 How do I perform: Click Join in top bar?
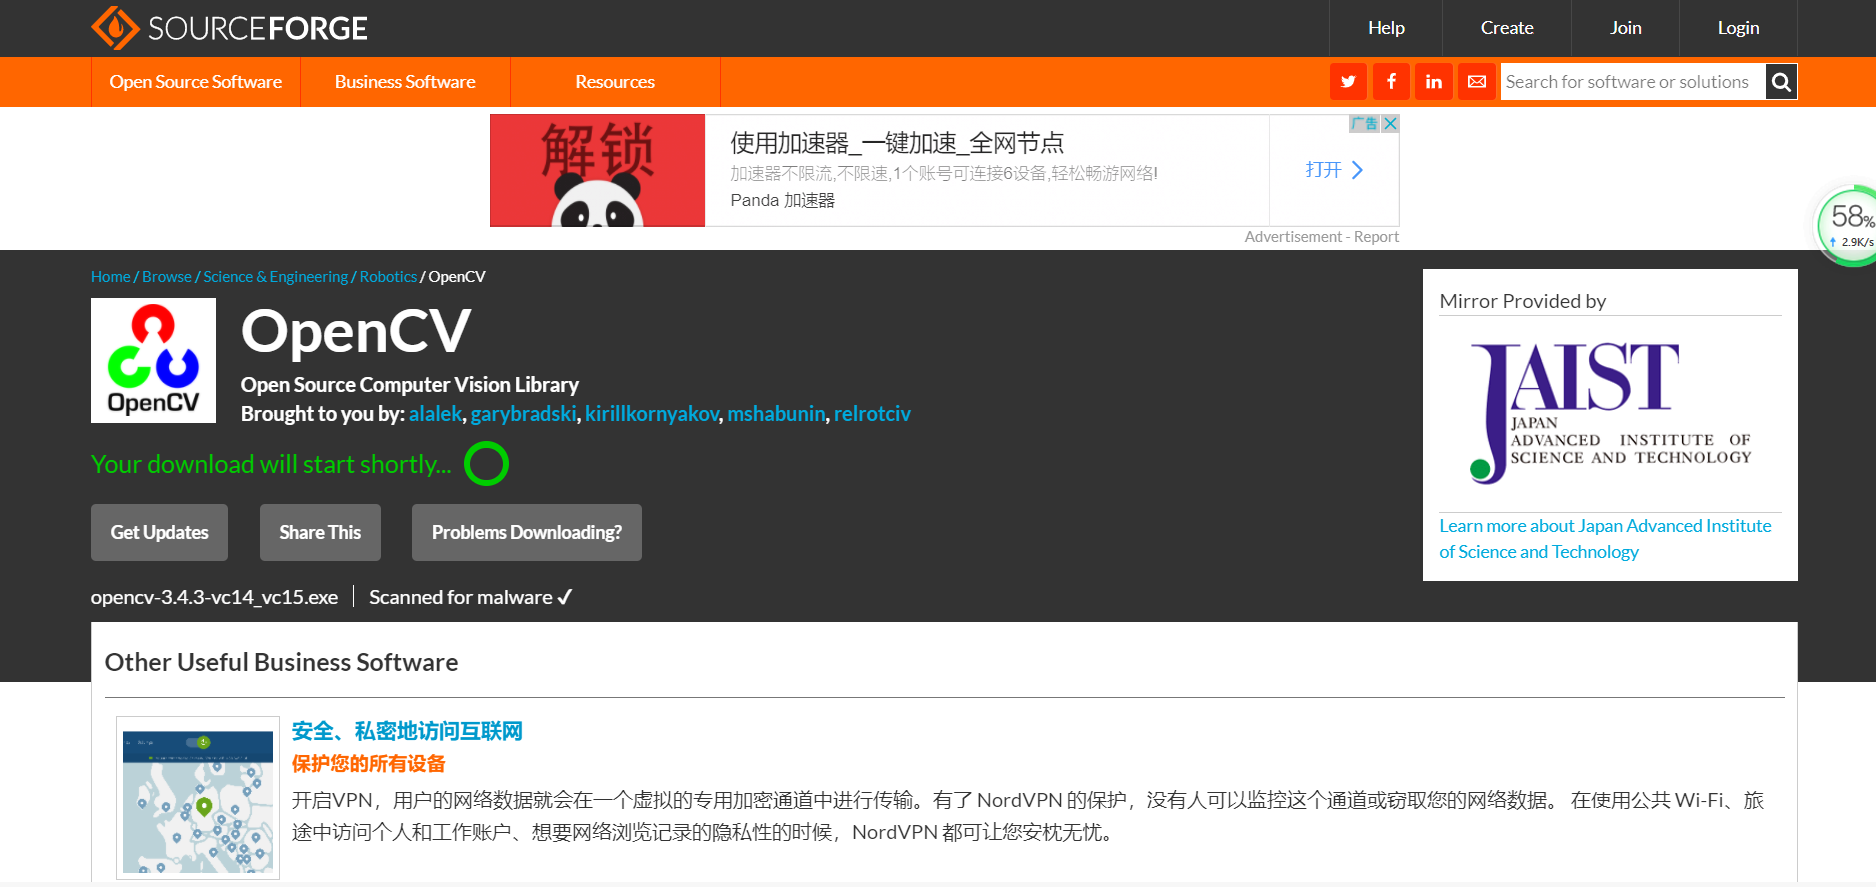tap(1625, 28)
